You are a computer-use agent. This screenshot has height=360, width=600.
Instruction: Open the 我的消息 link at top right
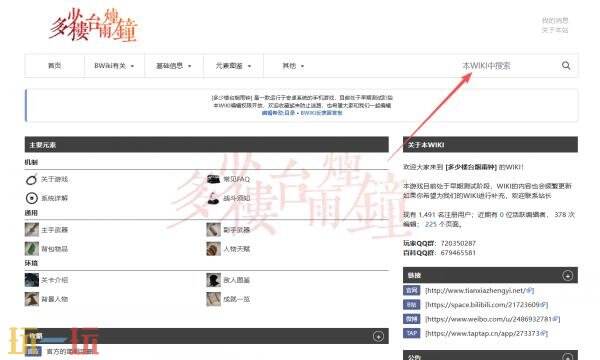tap(555, 20)
